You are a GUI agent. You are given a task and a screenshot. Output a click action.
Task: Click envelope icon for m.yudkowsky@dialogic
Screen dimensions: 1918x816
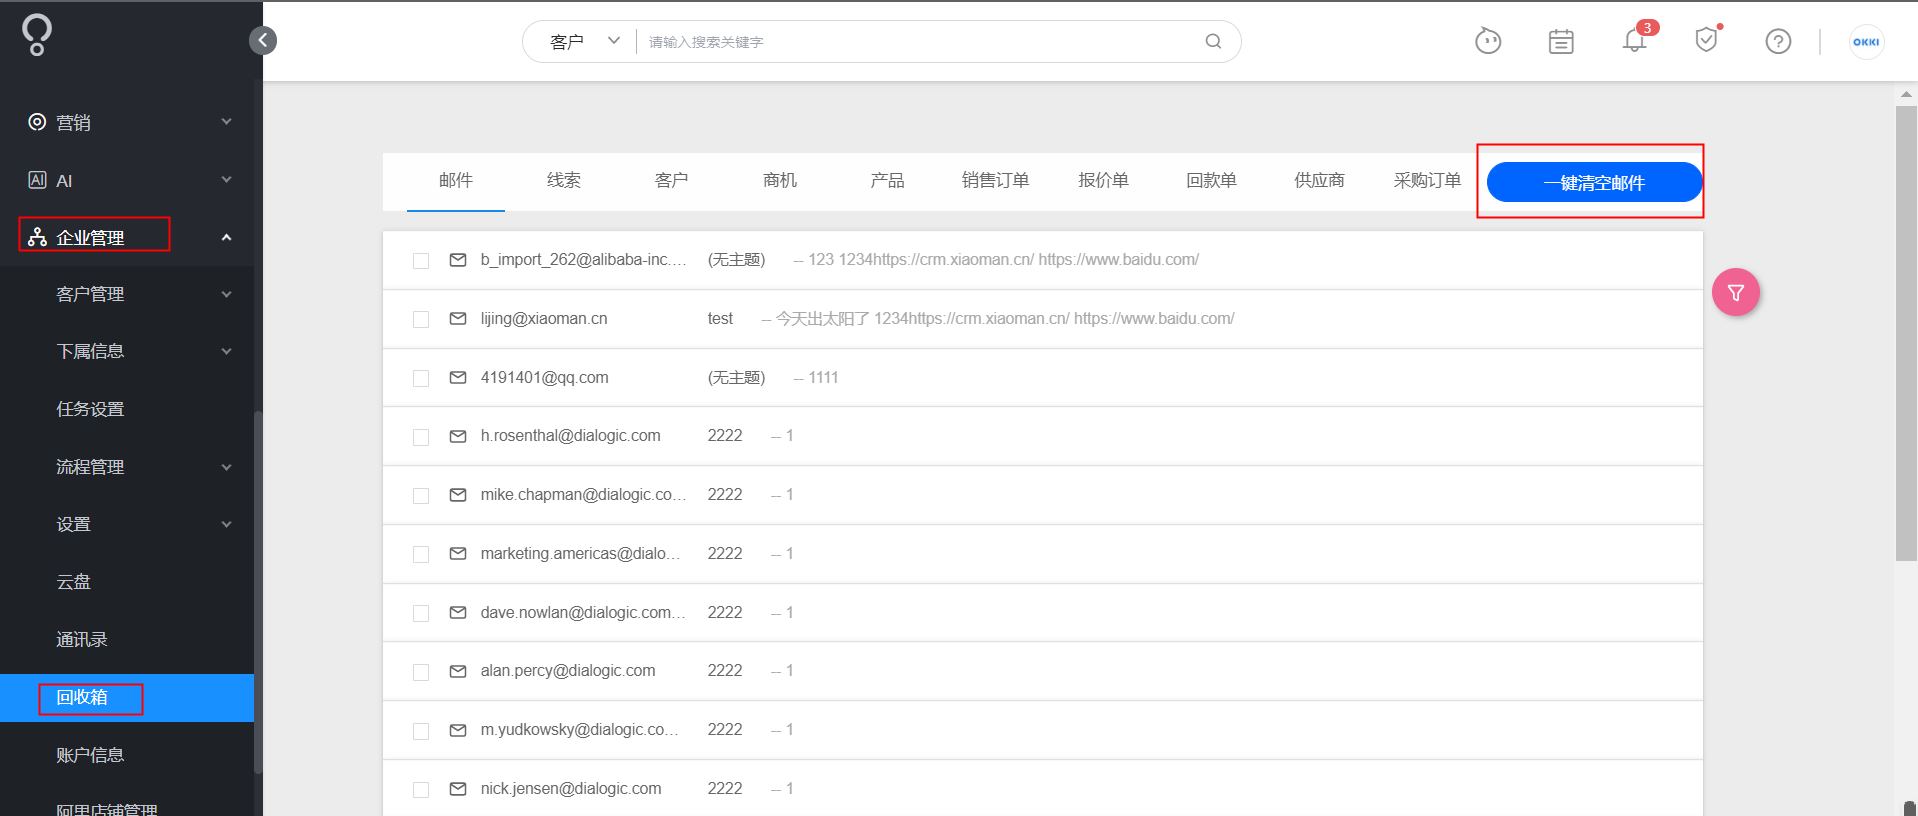click(458, 730)
